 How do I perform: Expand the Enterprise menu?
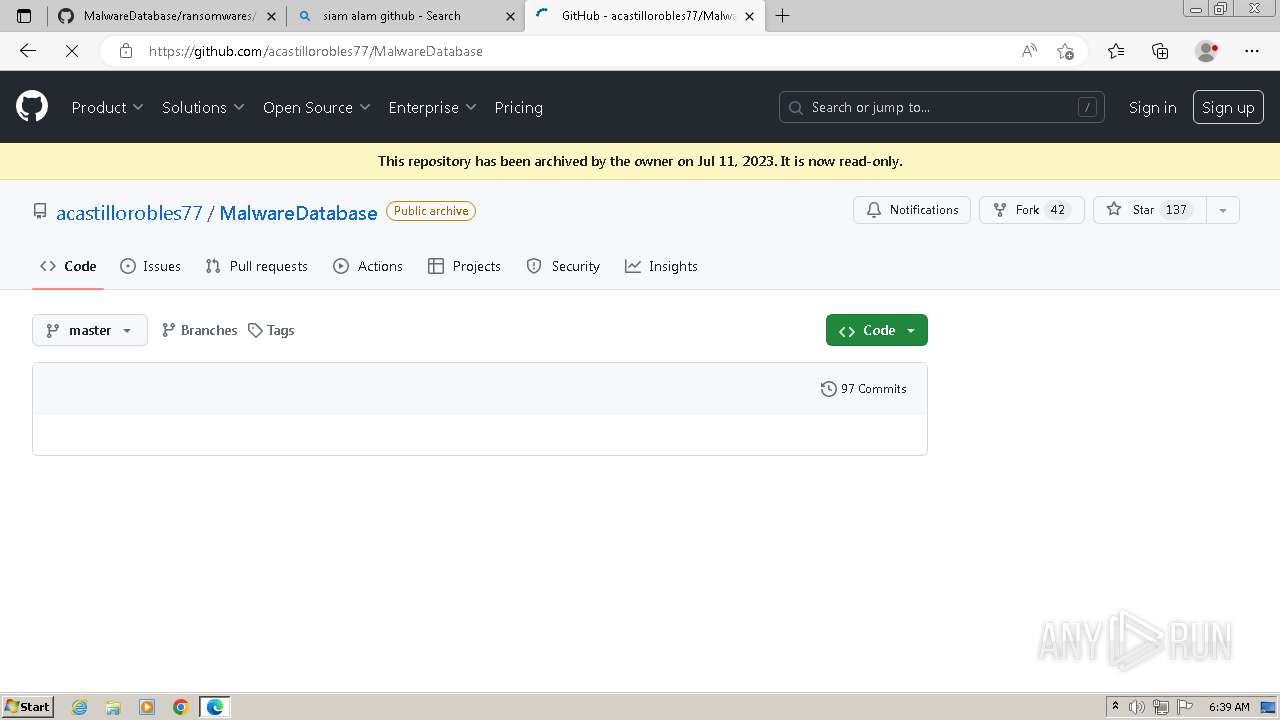(432, 107)
